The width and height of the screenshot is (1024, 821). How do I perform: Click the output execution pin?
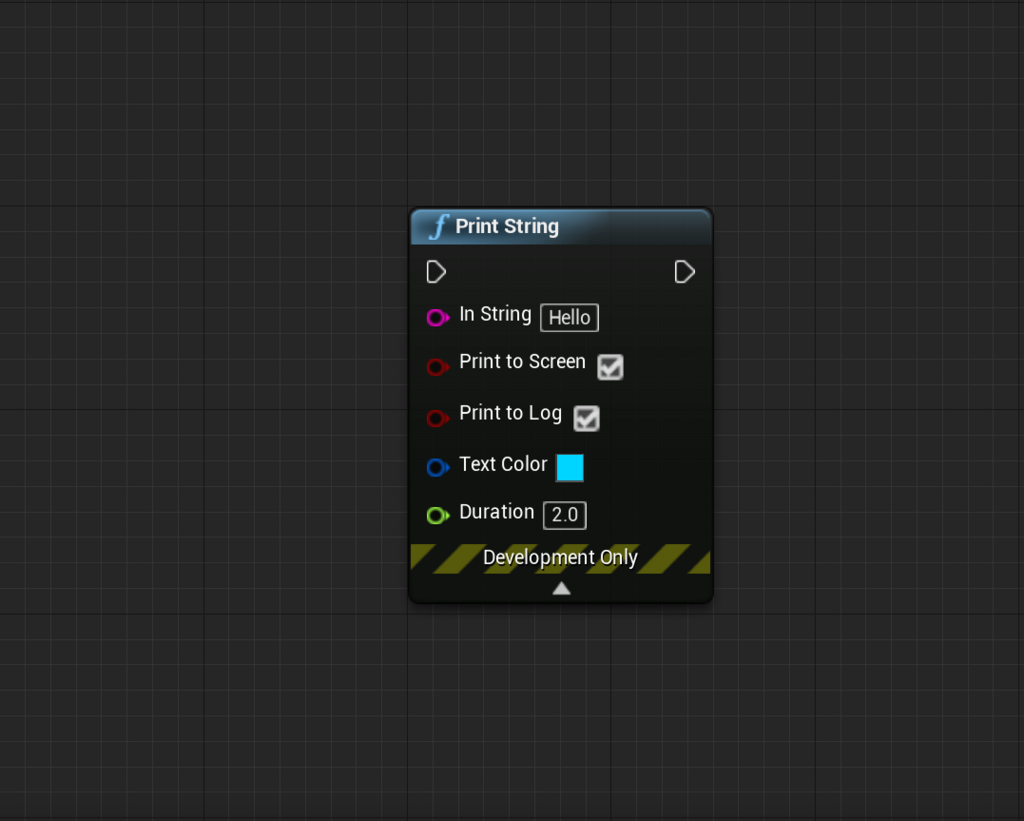684,272
